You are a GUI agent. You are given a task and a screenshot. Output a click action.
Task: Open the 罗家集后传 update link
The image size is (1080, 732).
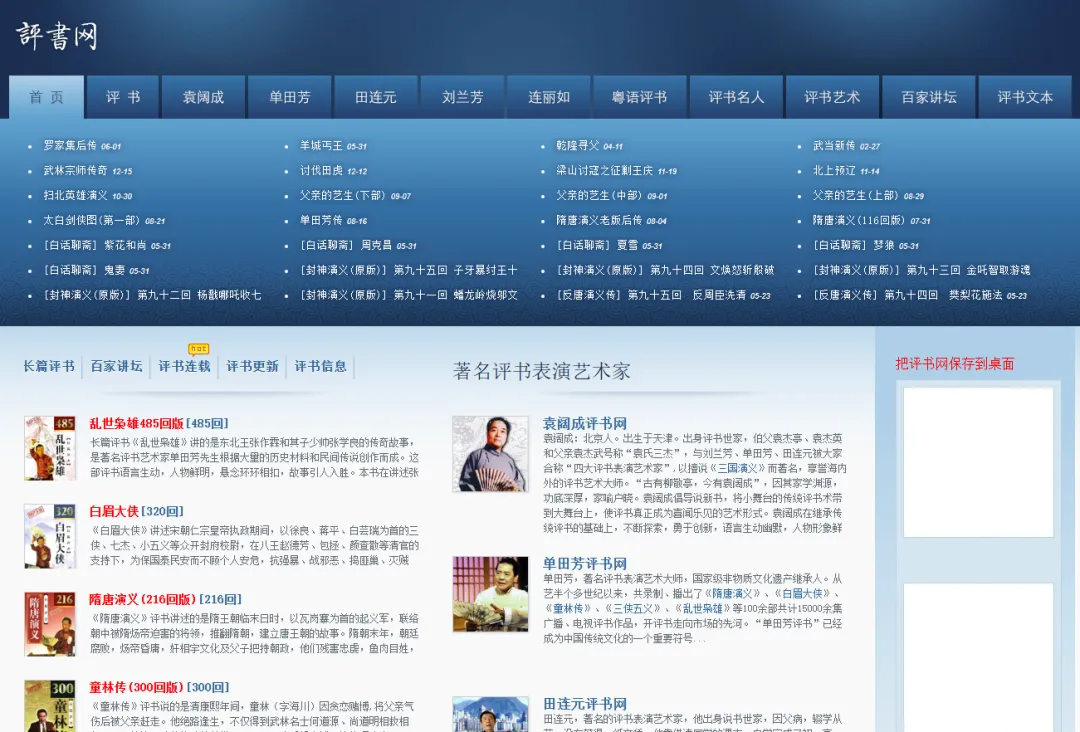coord(70,145)
